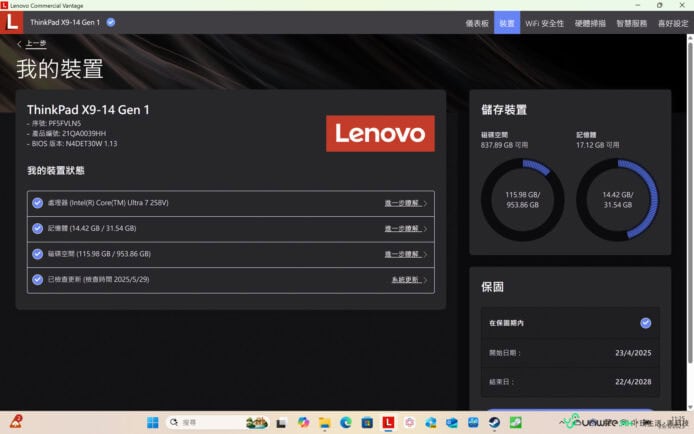Click the check icon on the disk space row
The image size is (694, 434).
38,254
